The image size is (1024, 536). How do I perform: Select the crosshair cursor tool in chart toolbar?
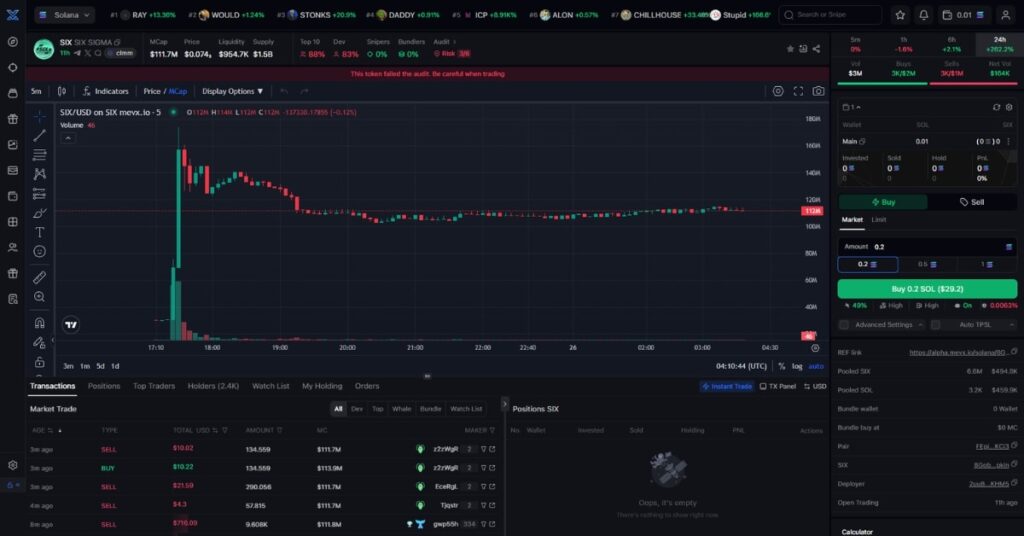pyautogui.click(x=39, y=116)
